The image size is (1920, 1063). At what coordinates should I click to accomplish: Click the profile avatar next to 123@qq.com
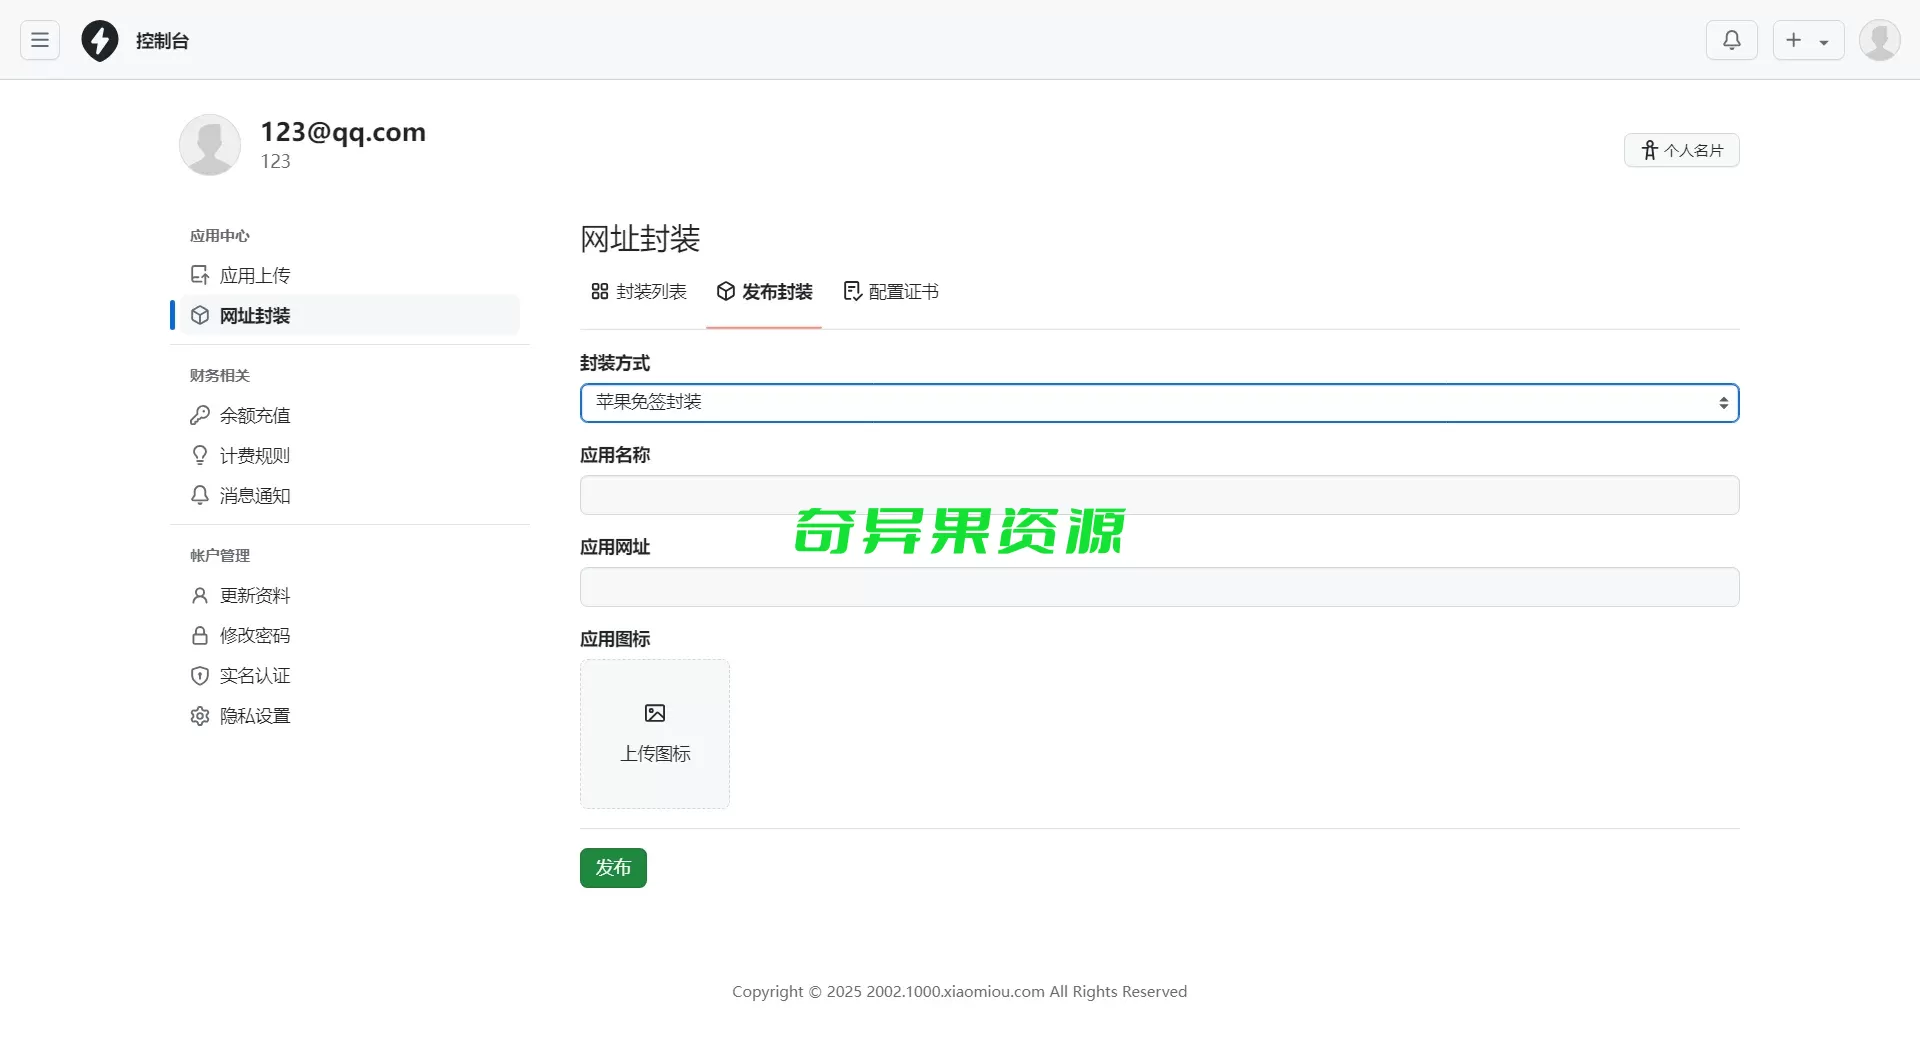(210, 144)
